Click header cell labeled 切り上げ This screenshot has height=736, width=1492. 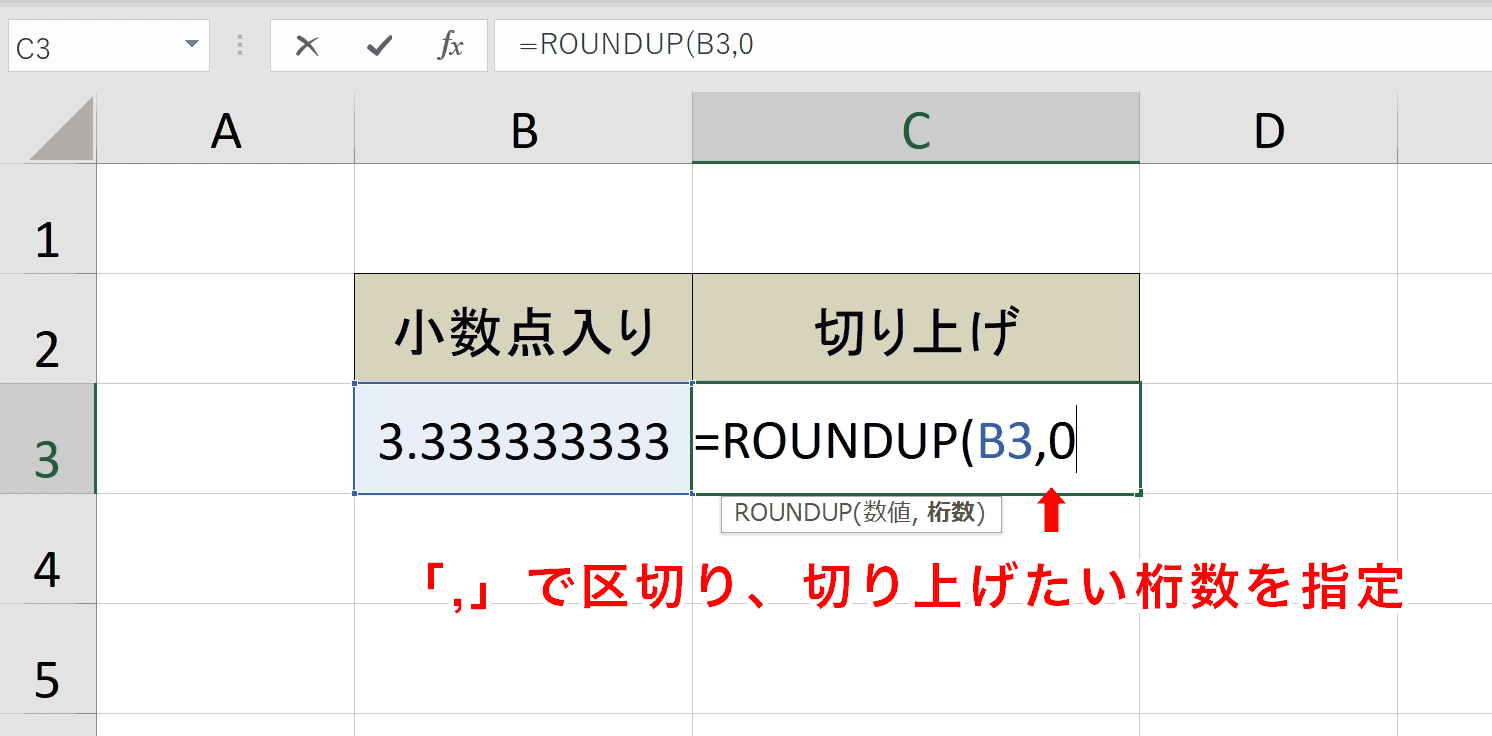click(x=916, y=329)
